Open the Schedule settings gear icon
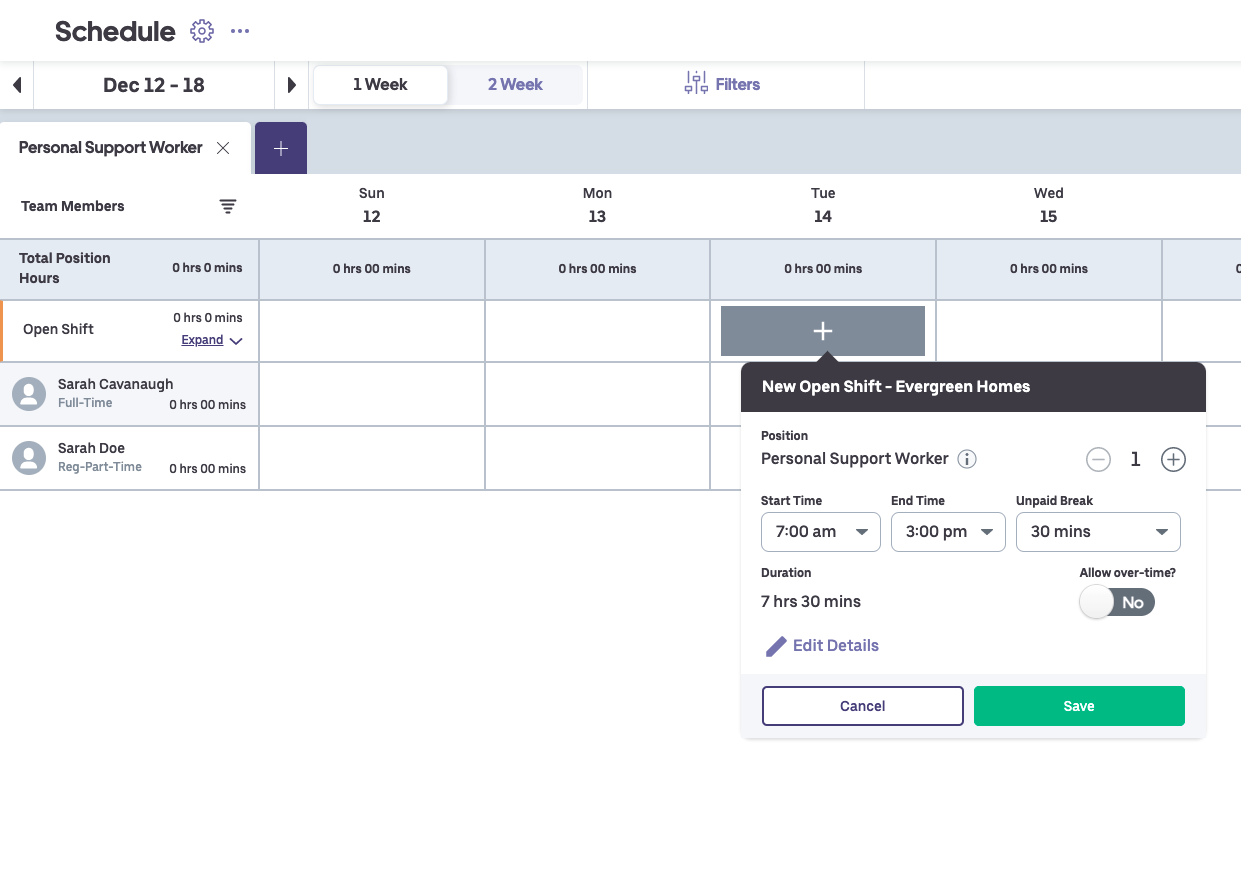Screen dimensions: 1241x893 click(x=202, y=31)
